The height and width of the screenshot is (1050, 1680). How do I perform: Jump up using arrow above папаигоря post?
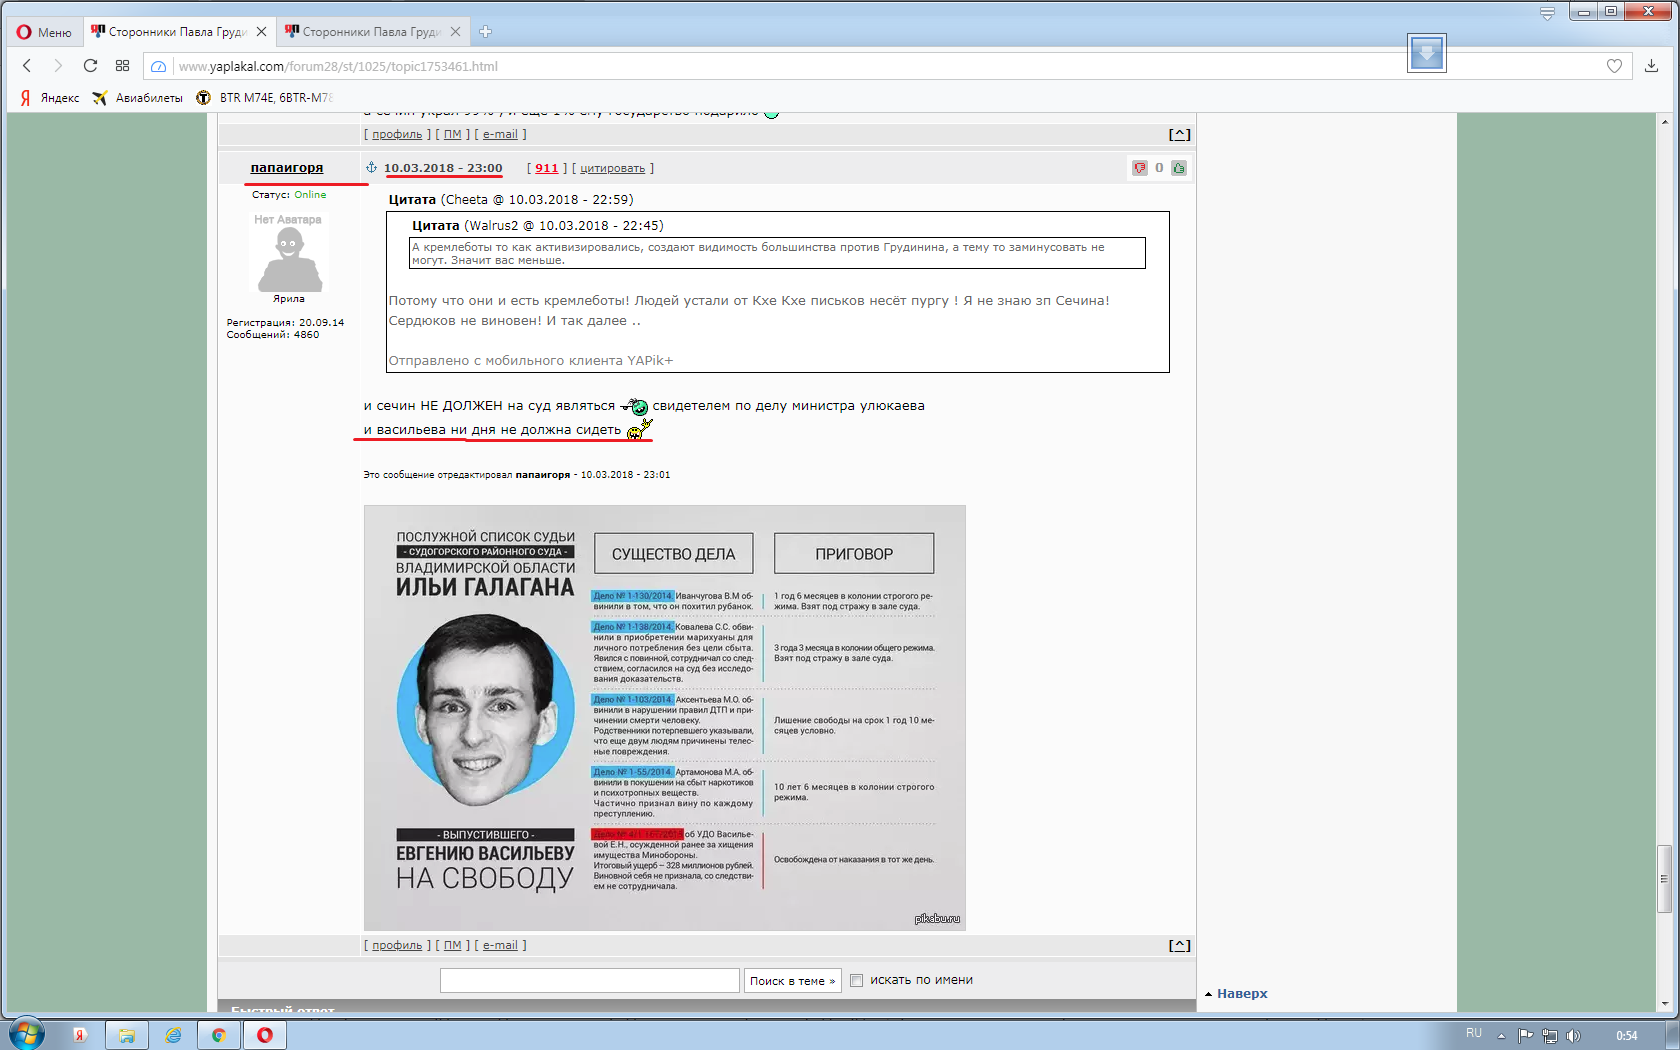[x=1179, y=134]
